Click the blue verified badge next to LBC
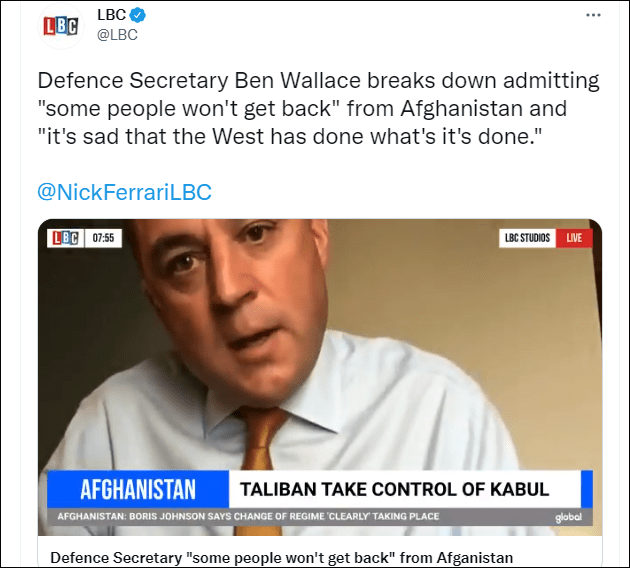Image resolution: width=630 pixels, height=568 pixels. click(138, 16)
